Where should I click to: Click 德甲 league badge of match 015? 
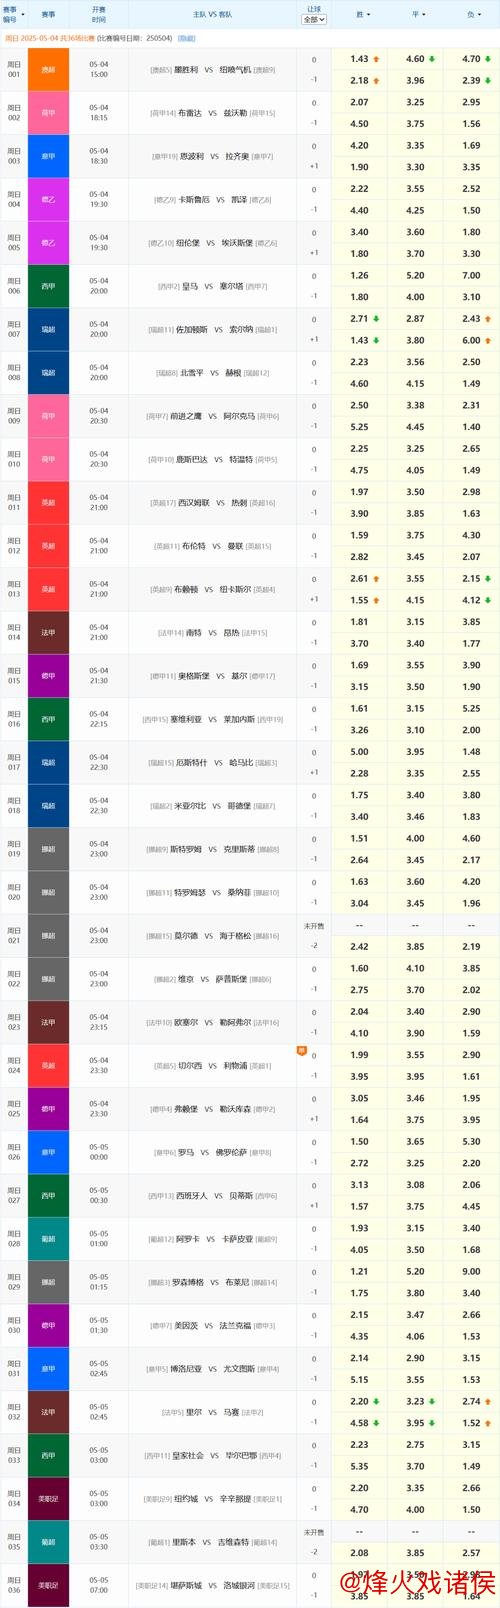pyautogui.click(x=48, y=676)
